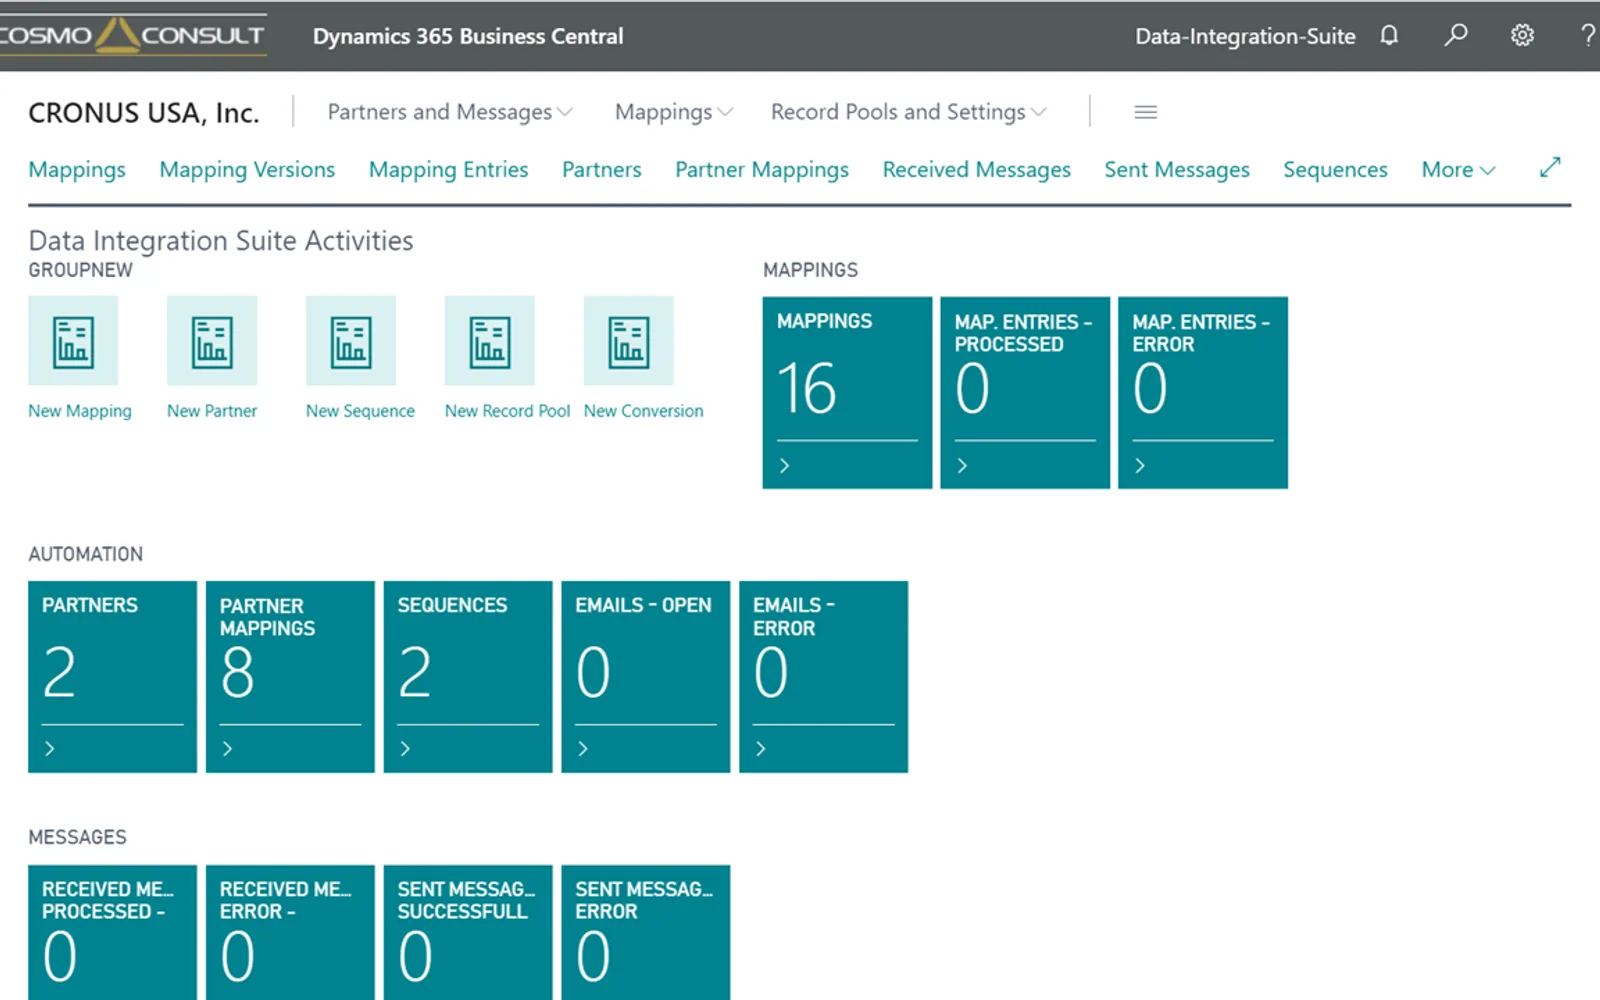Click the arrow in Map. Entries - Processed tile
Viewport: 1600px width, 1000px height.
[963, 466]
